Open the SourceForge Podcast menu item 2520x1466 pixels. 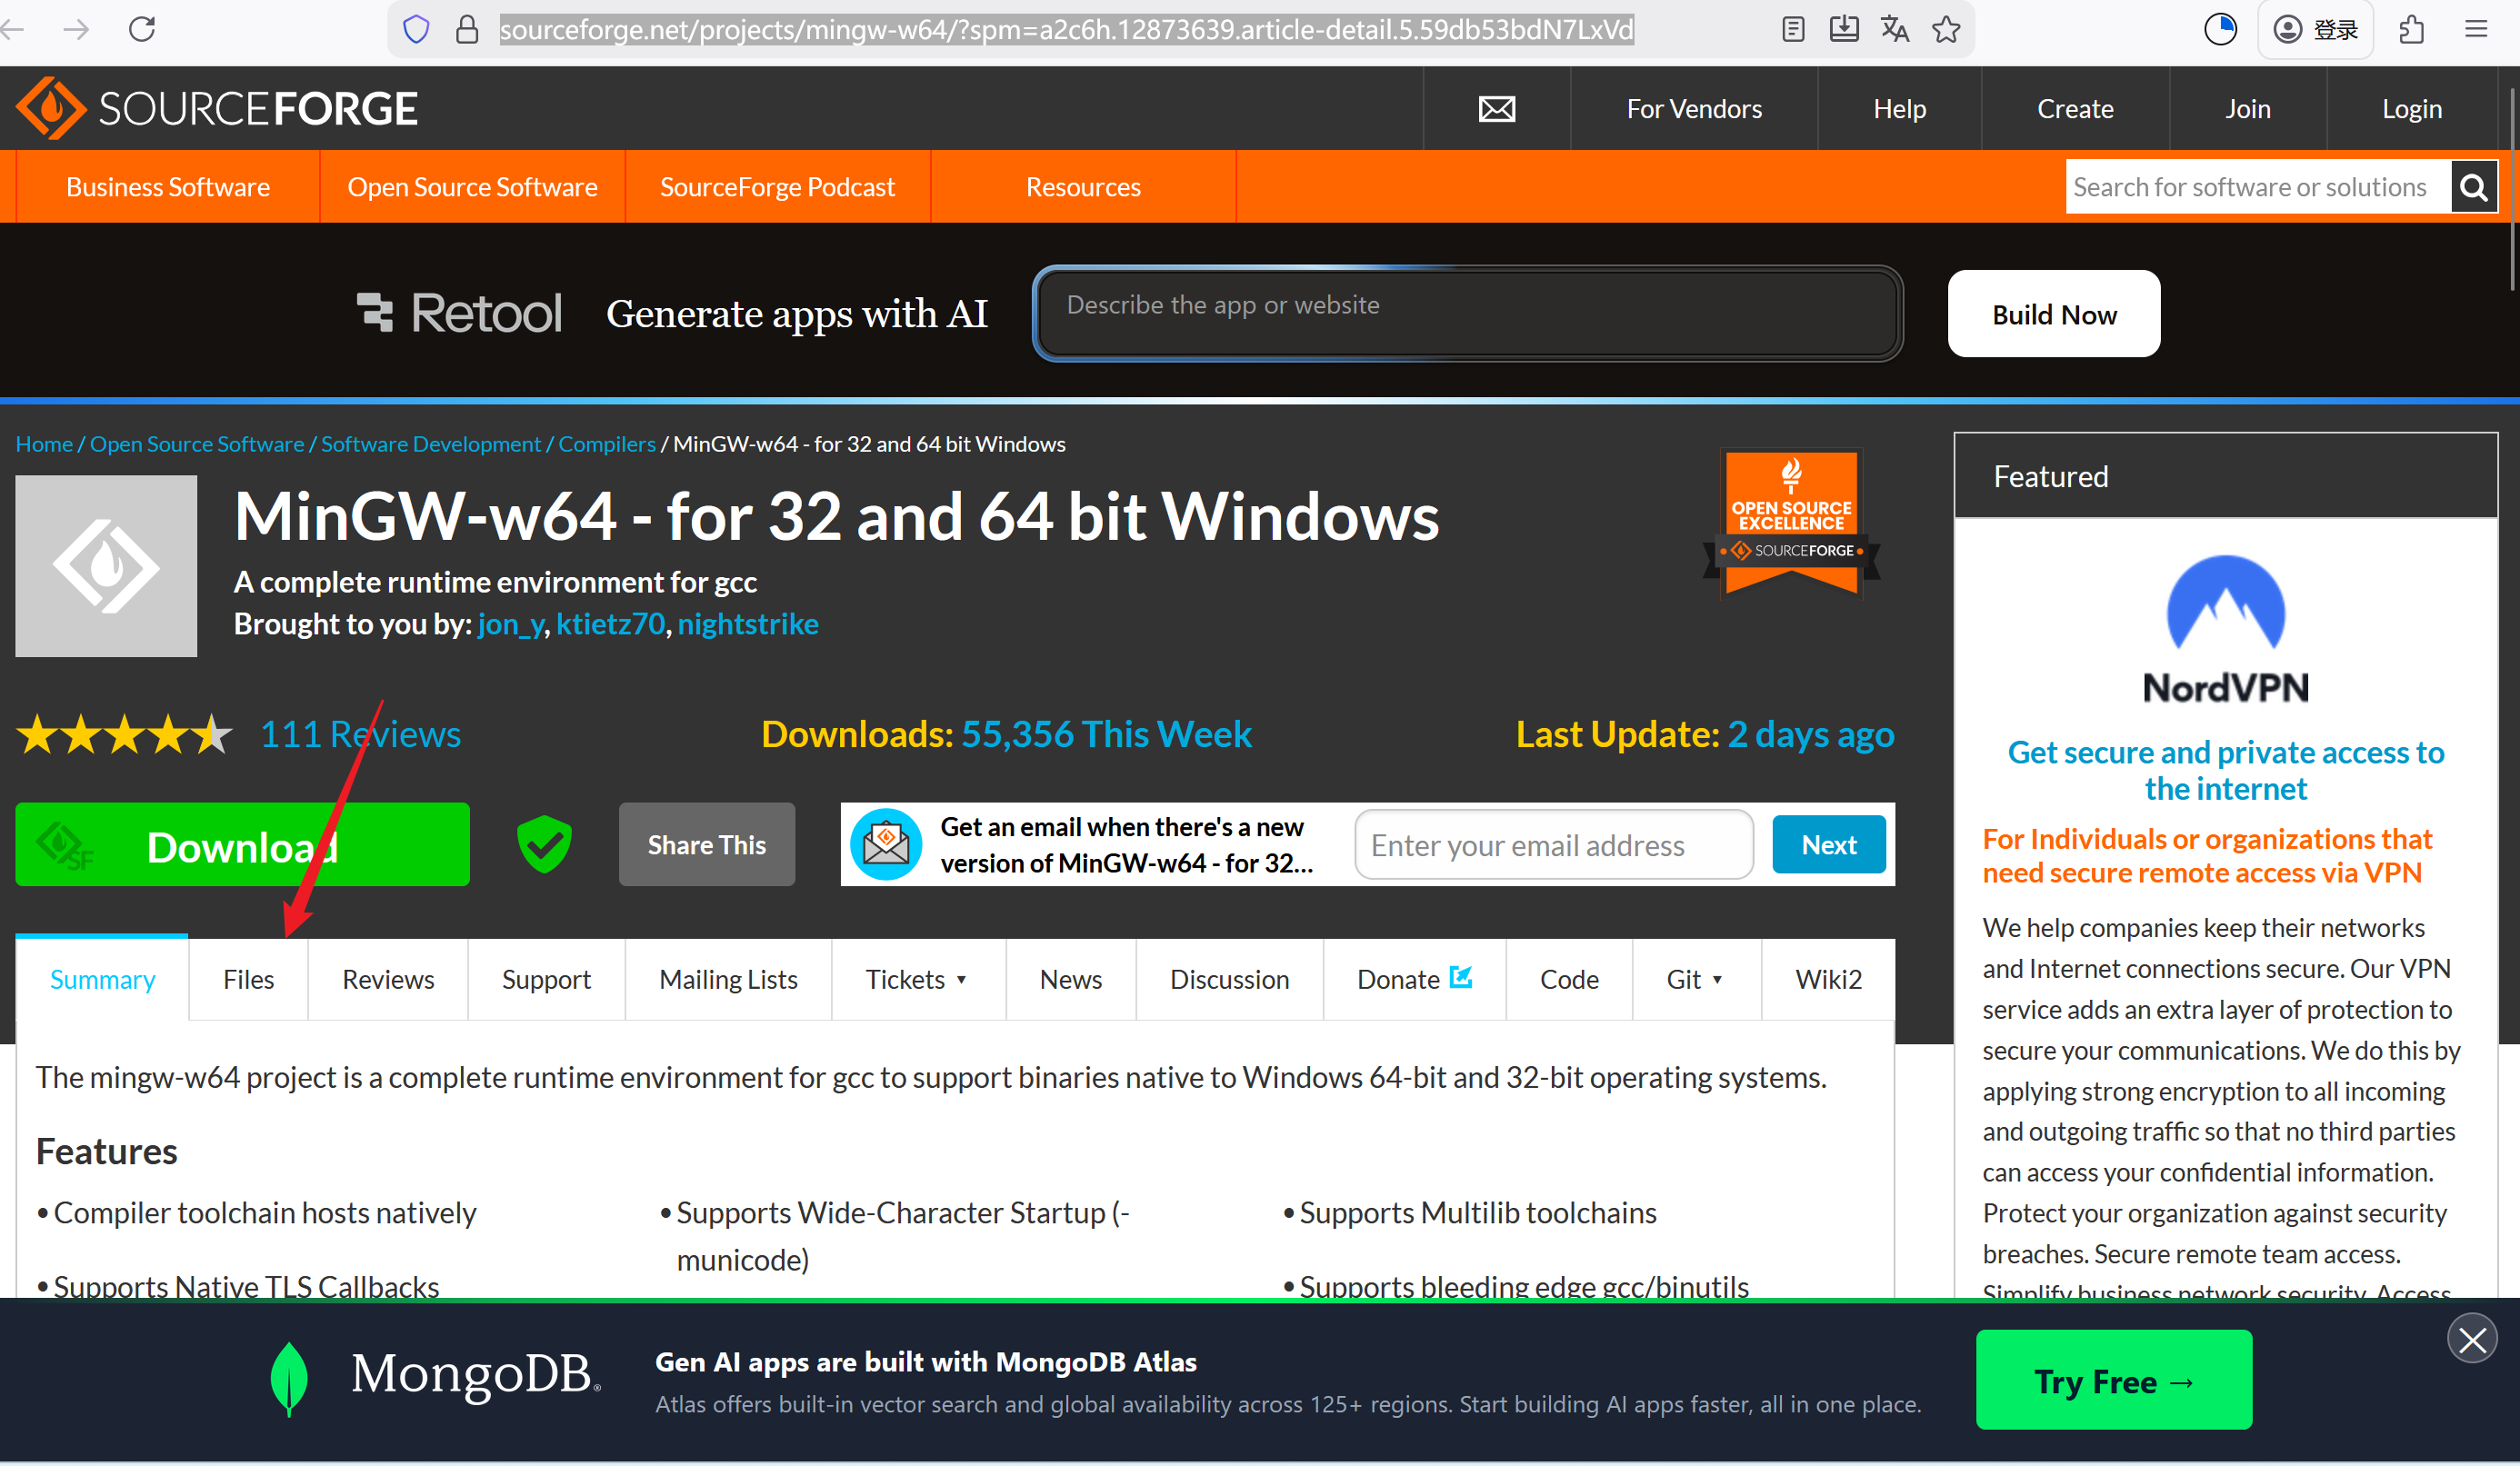point(777,187)
